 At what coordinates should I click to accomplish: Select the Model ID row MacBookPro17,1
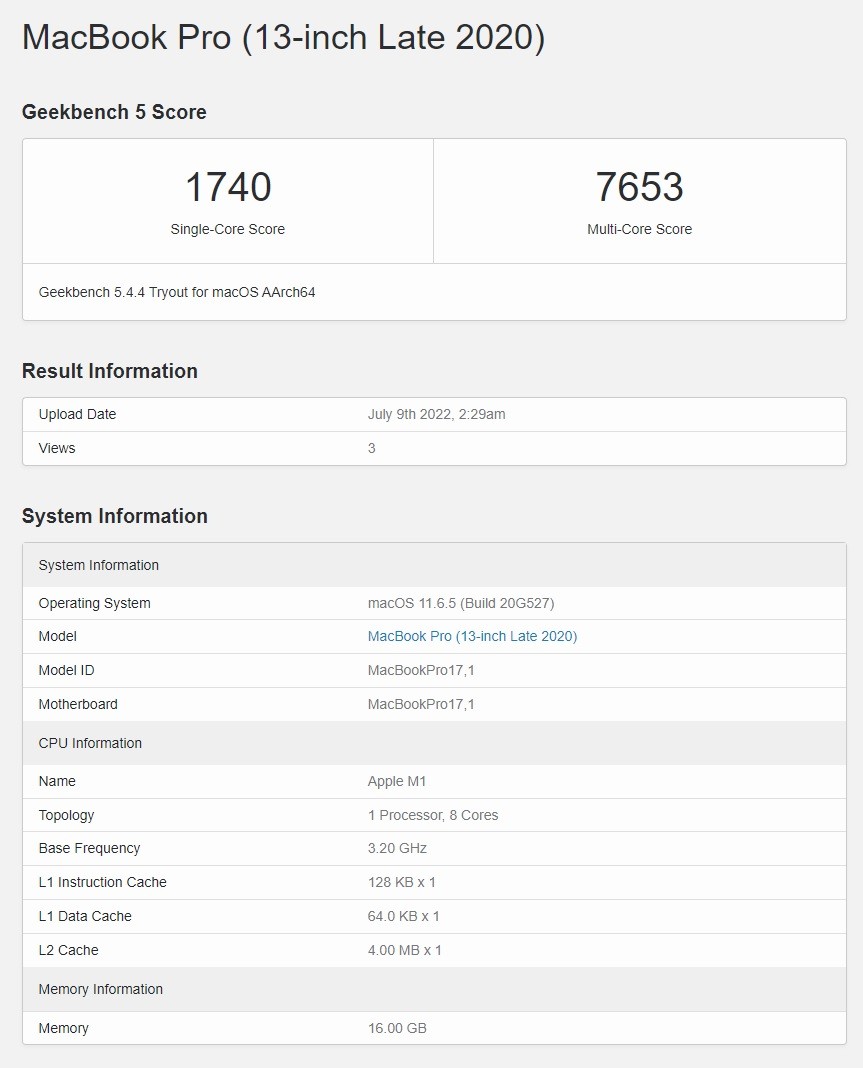(434, 670)
